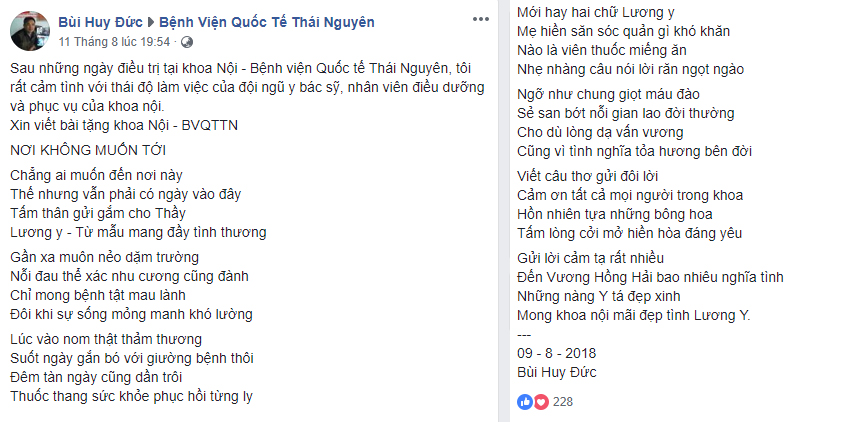Click the line 'Lúc vào nom thật thảm thương'

107,339
